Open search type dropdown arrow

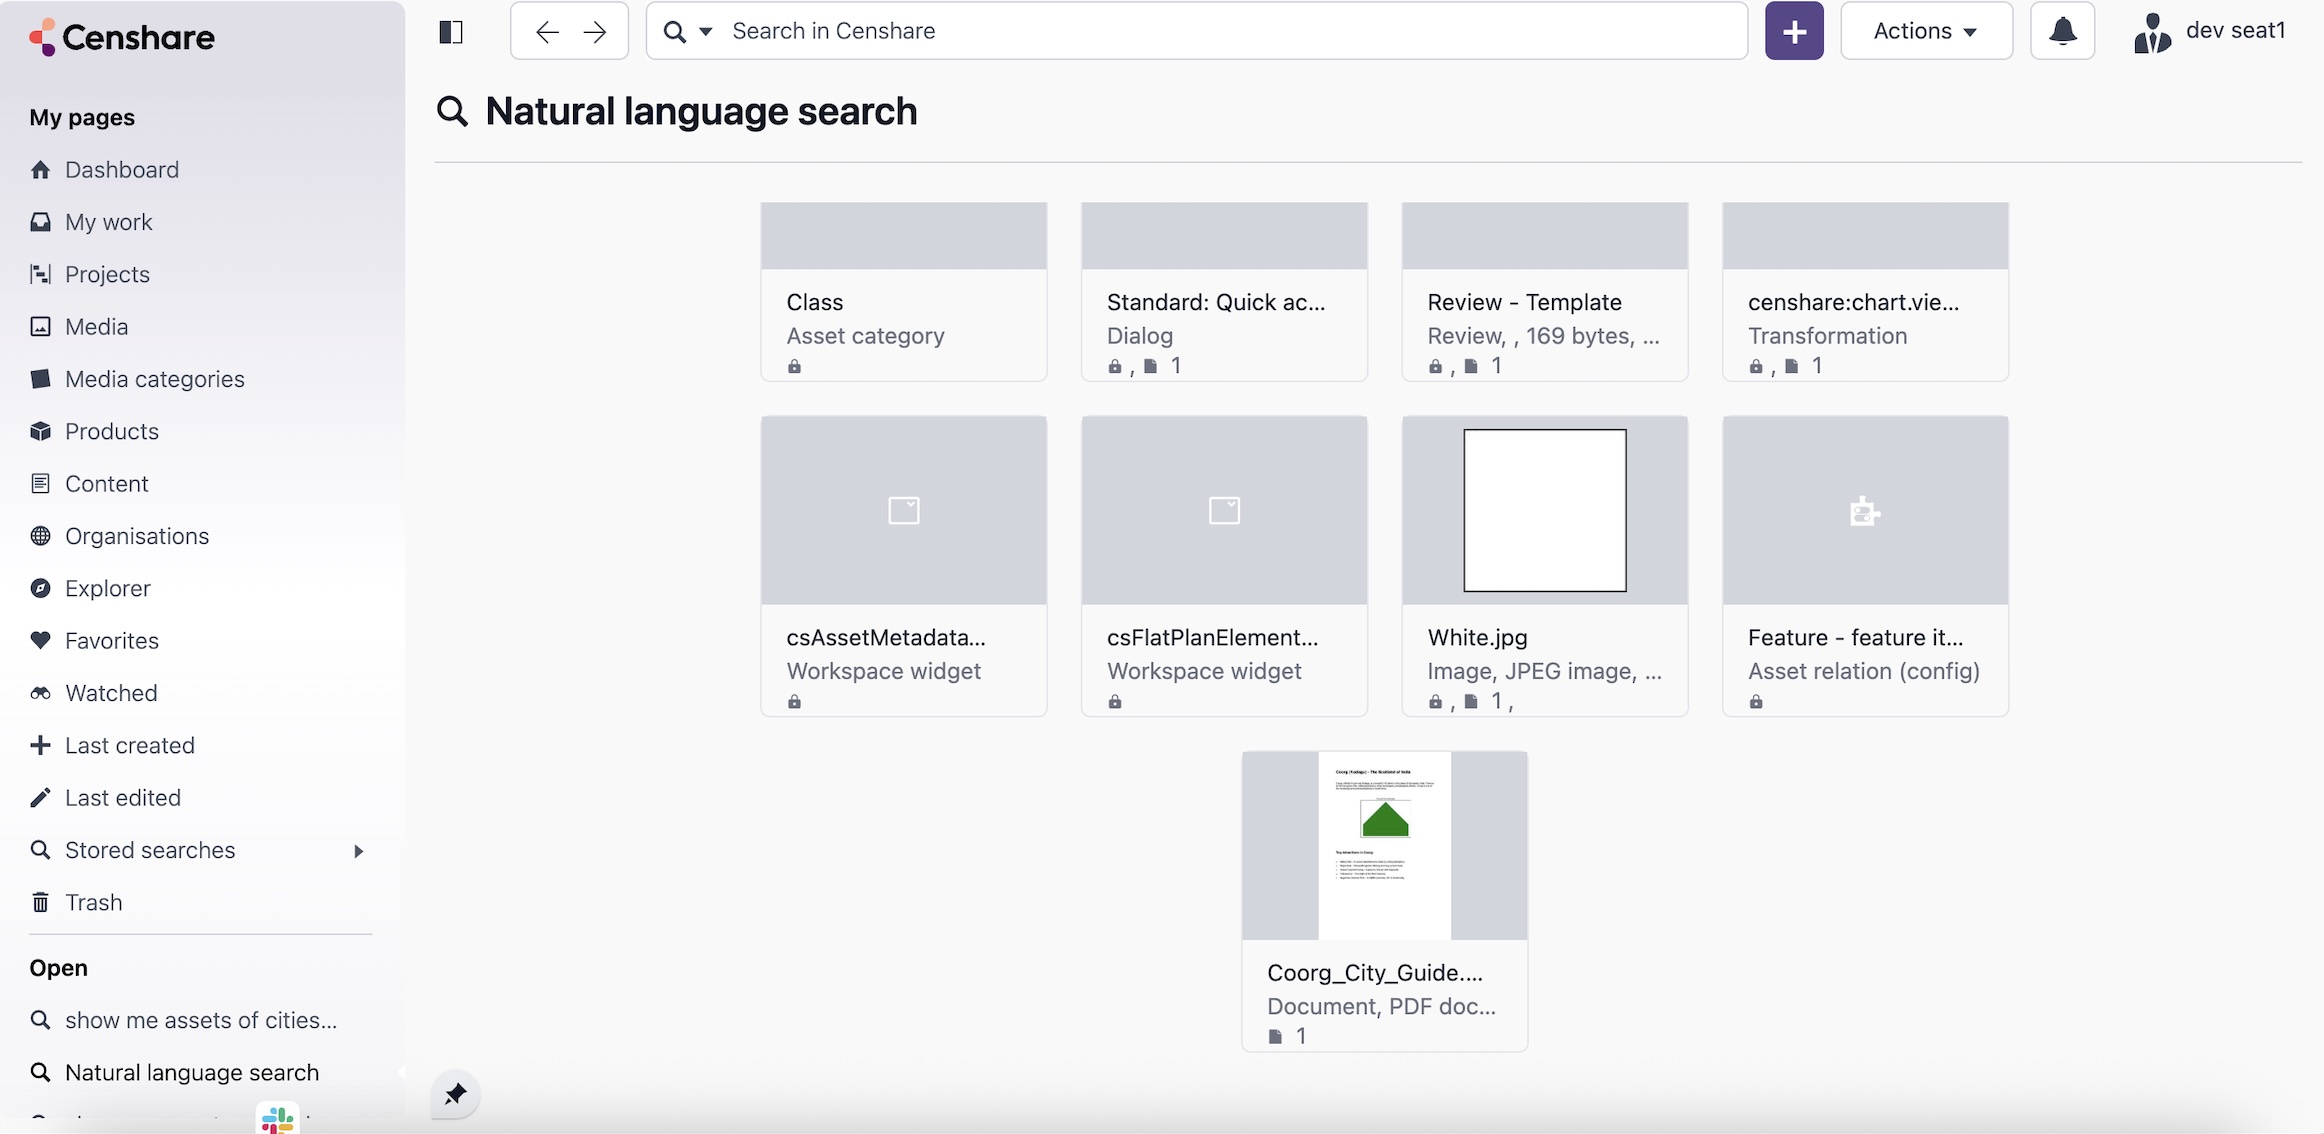(x=706, y=32)
